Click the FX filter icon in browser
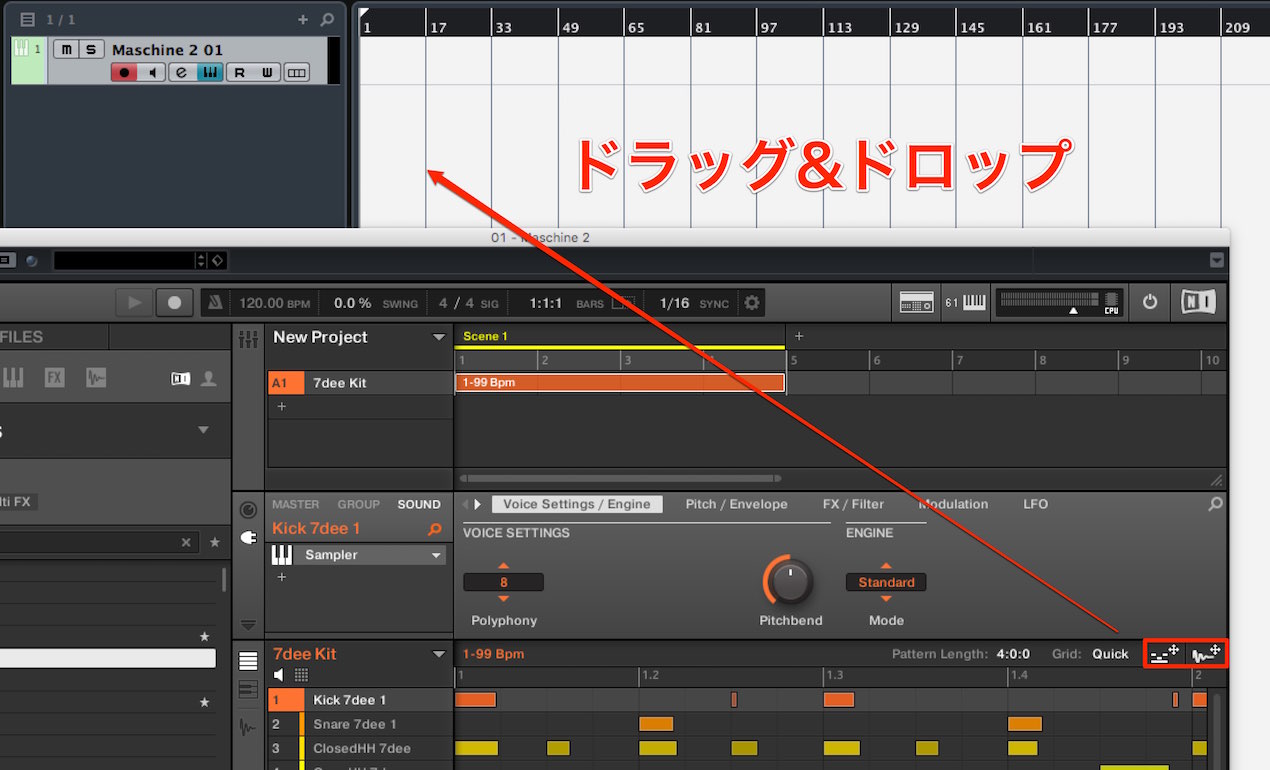Screen dimensions: 1270x770 click(x=54, y=377)
